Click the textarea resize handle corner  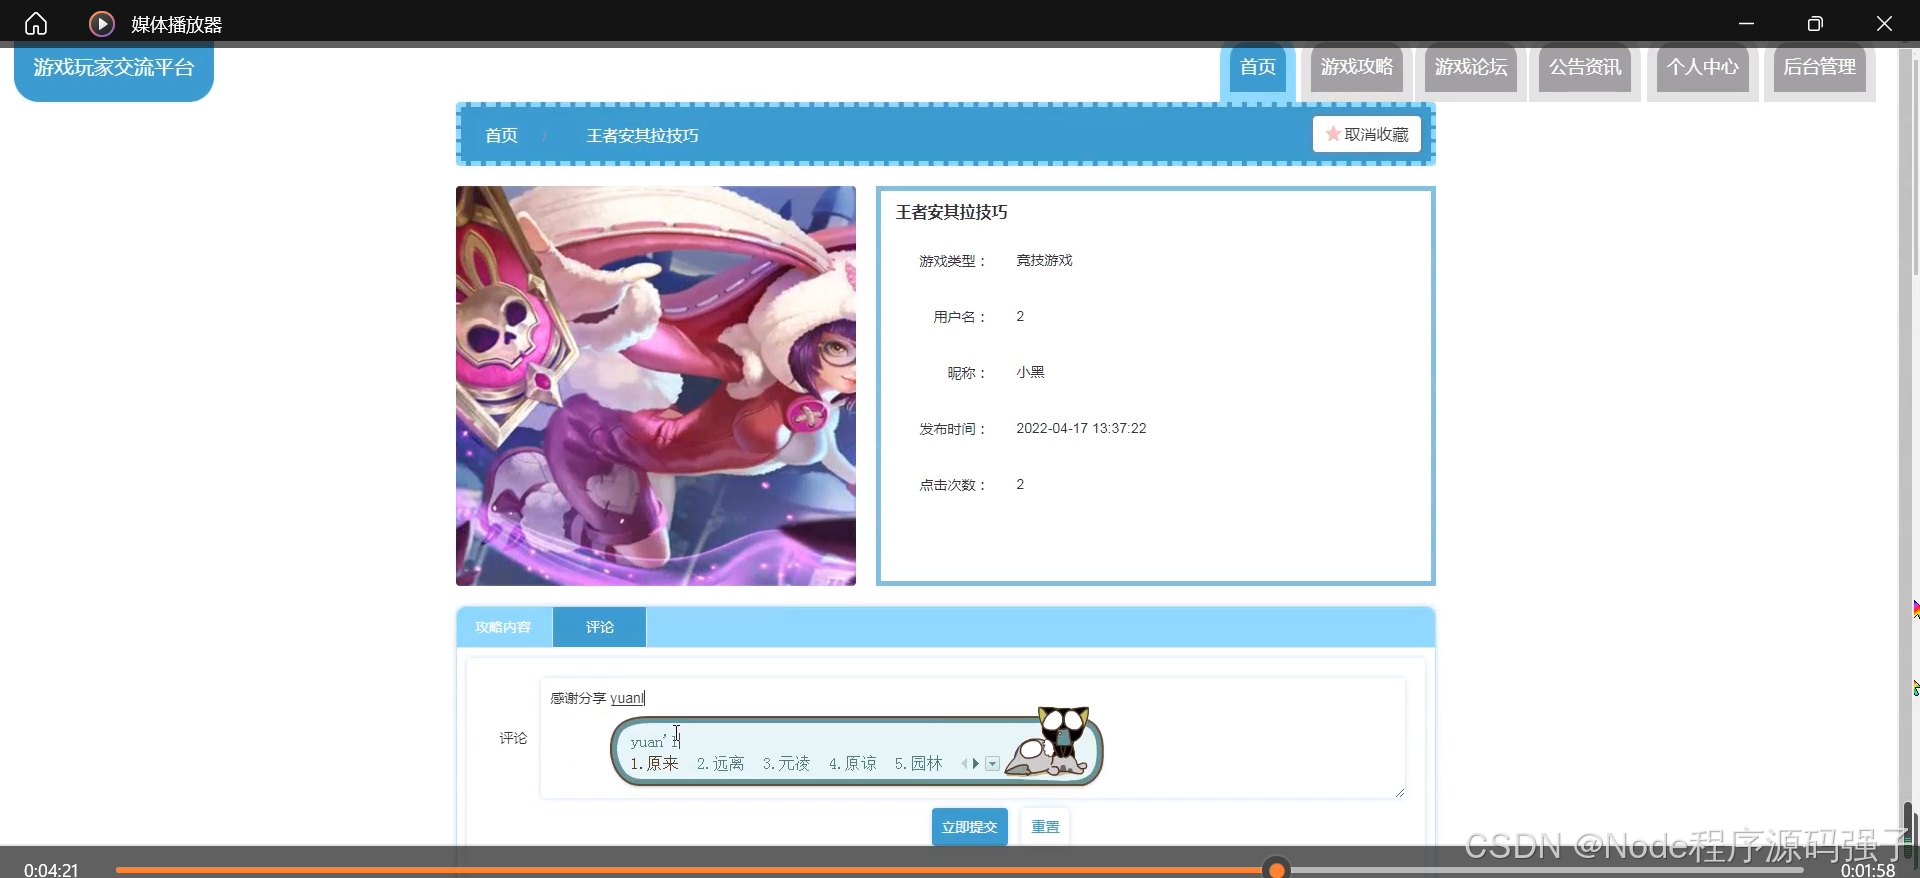1399,792
